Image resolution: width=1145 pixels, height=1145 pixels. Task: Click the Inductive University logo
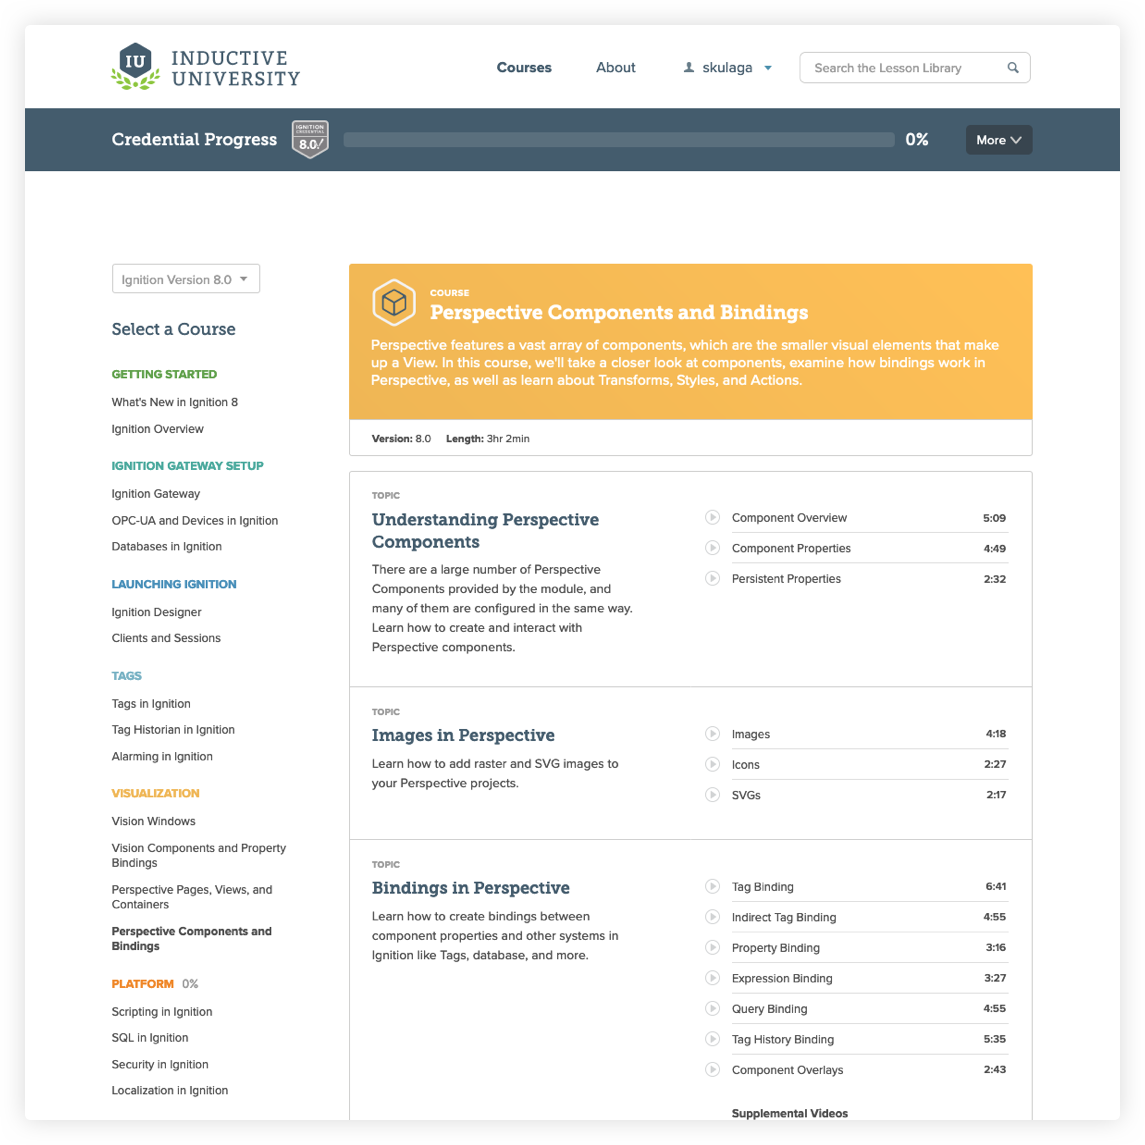pyautogui.click(x=205, y=67)
